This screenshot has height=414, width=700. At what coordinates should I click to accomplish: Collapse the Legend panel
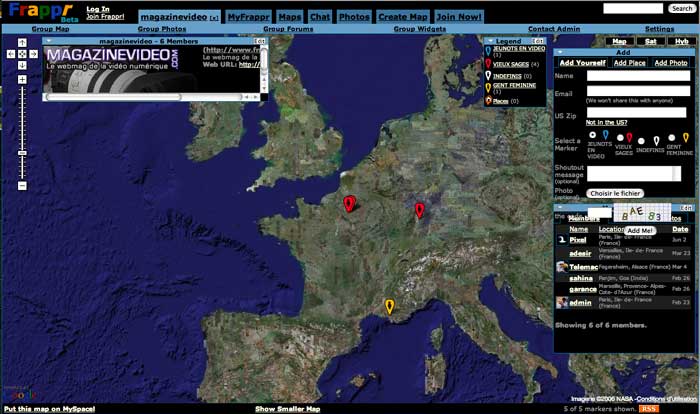[x=490, y=41]
